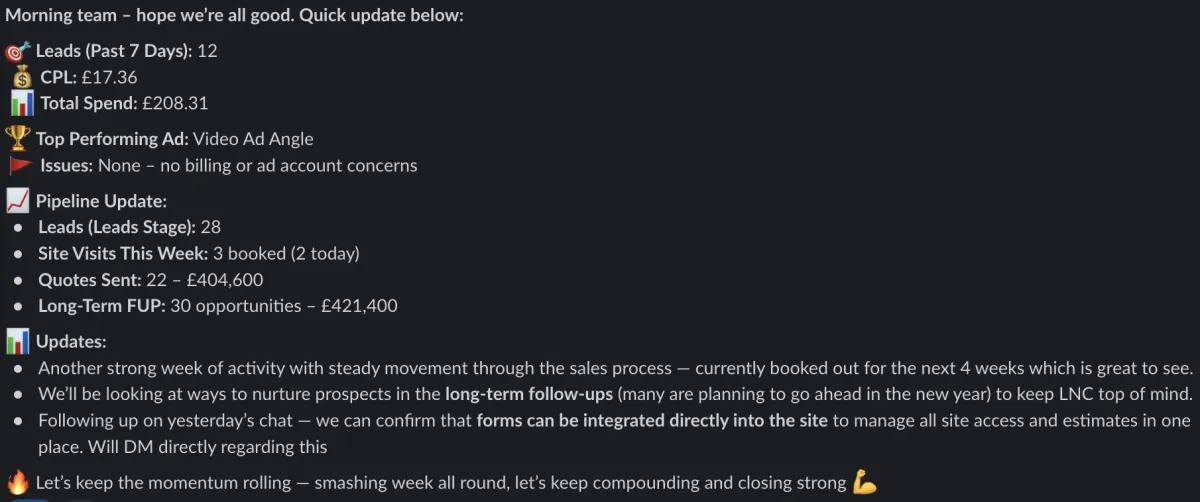Click the rising chart emoji beside Pipeline Update
The width and height of the screenshot is (1200, 502).
[18, 201]
